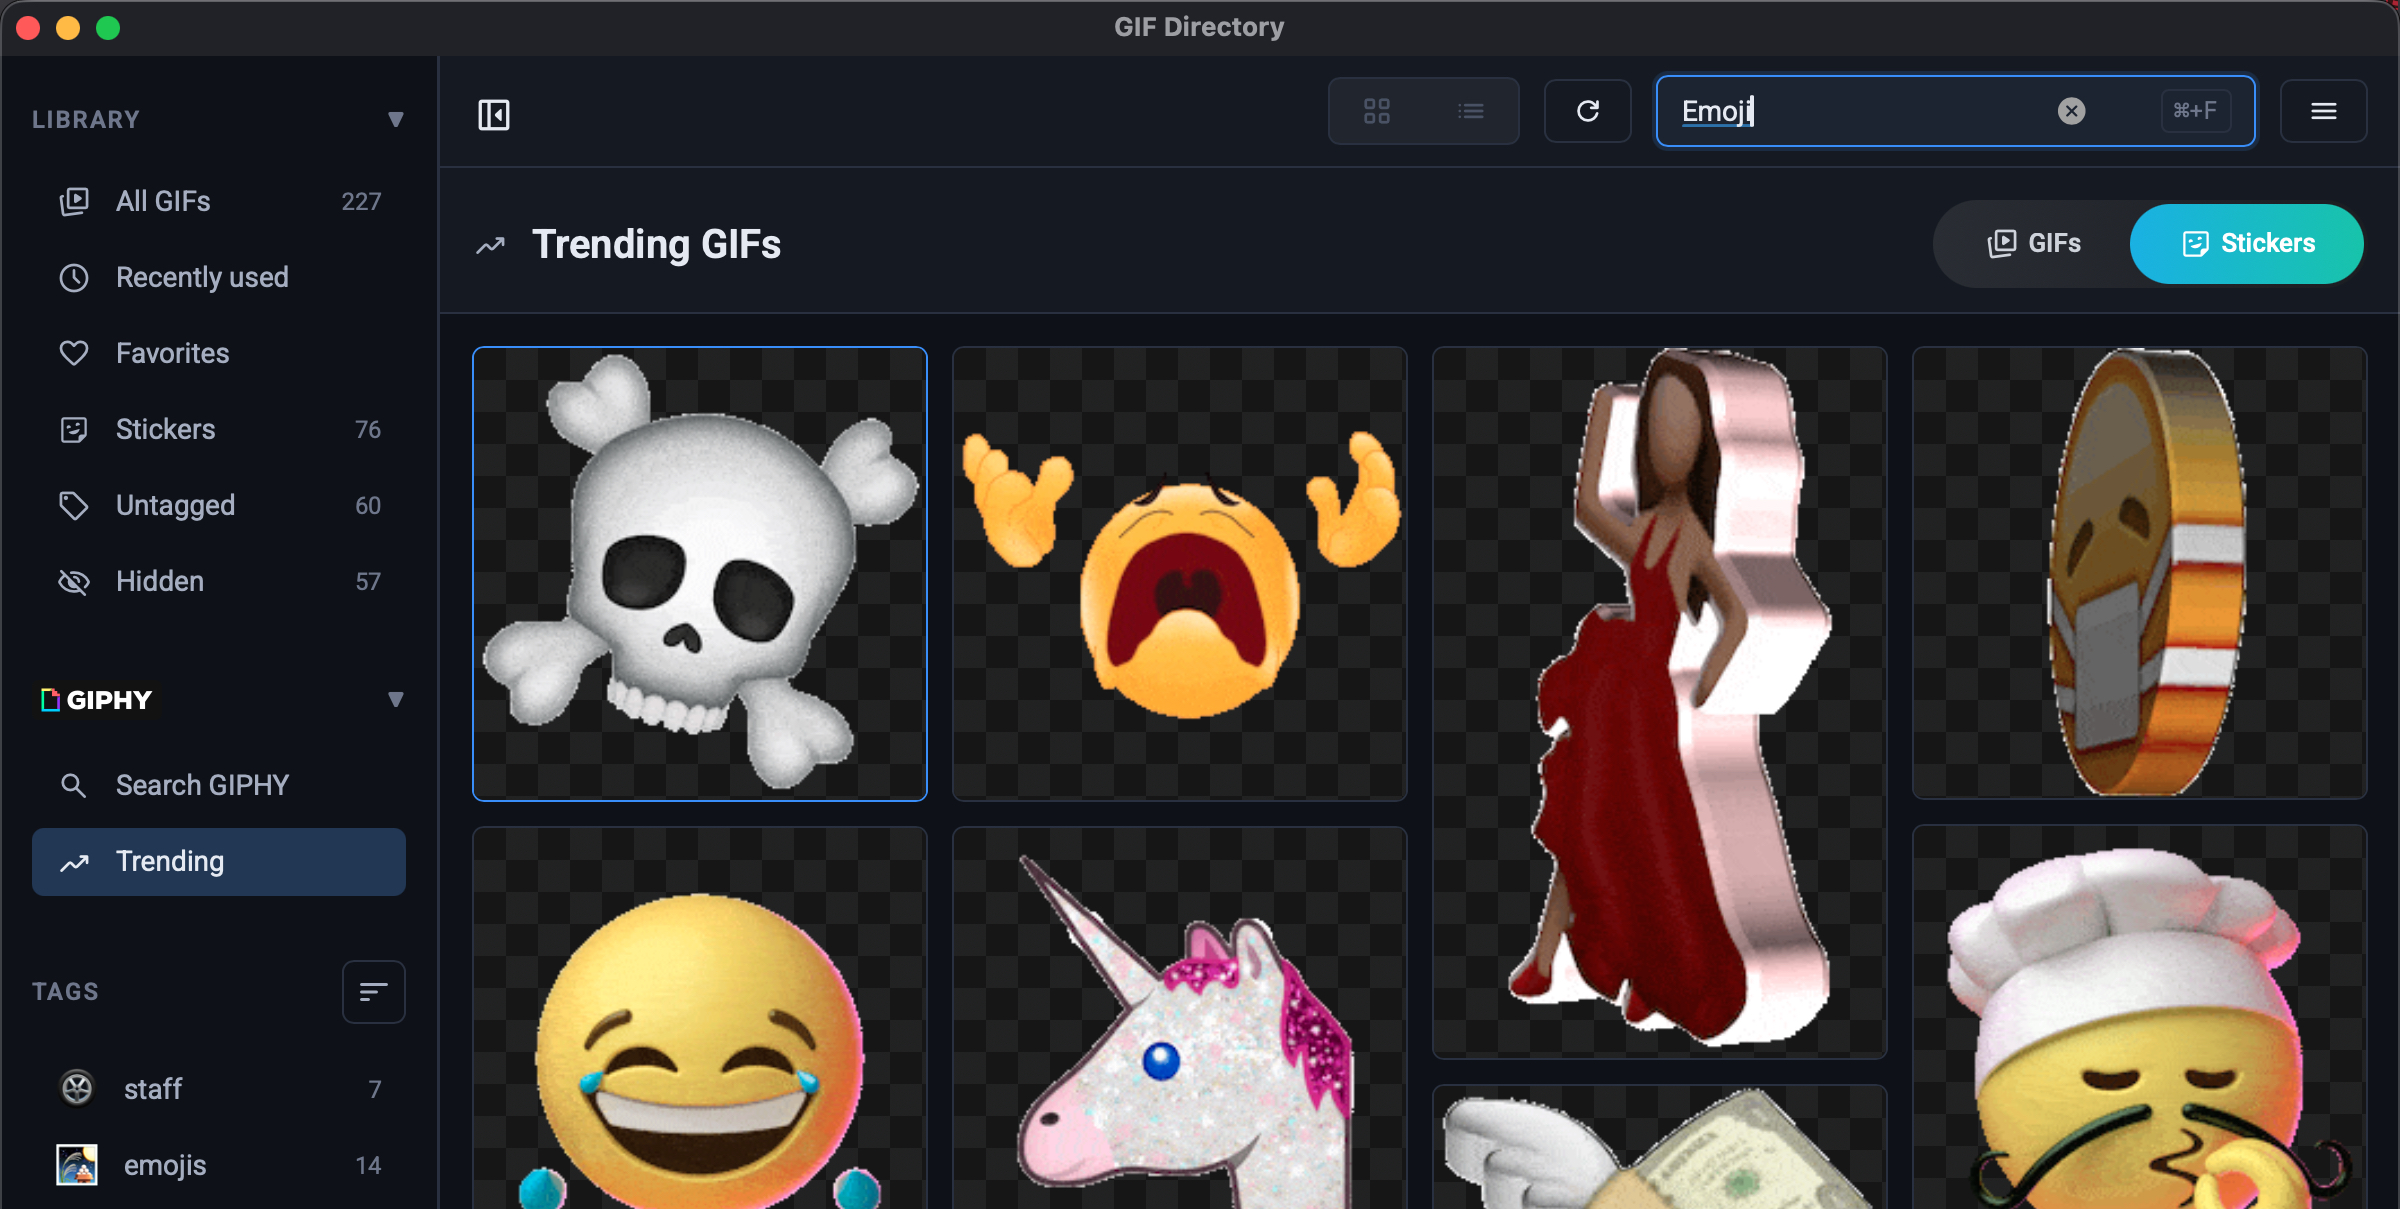Select the glitter unicorn sticker
This screenshot has height=1209, width=2400.
(1179, 1018)
